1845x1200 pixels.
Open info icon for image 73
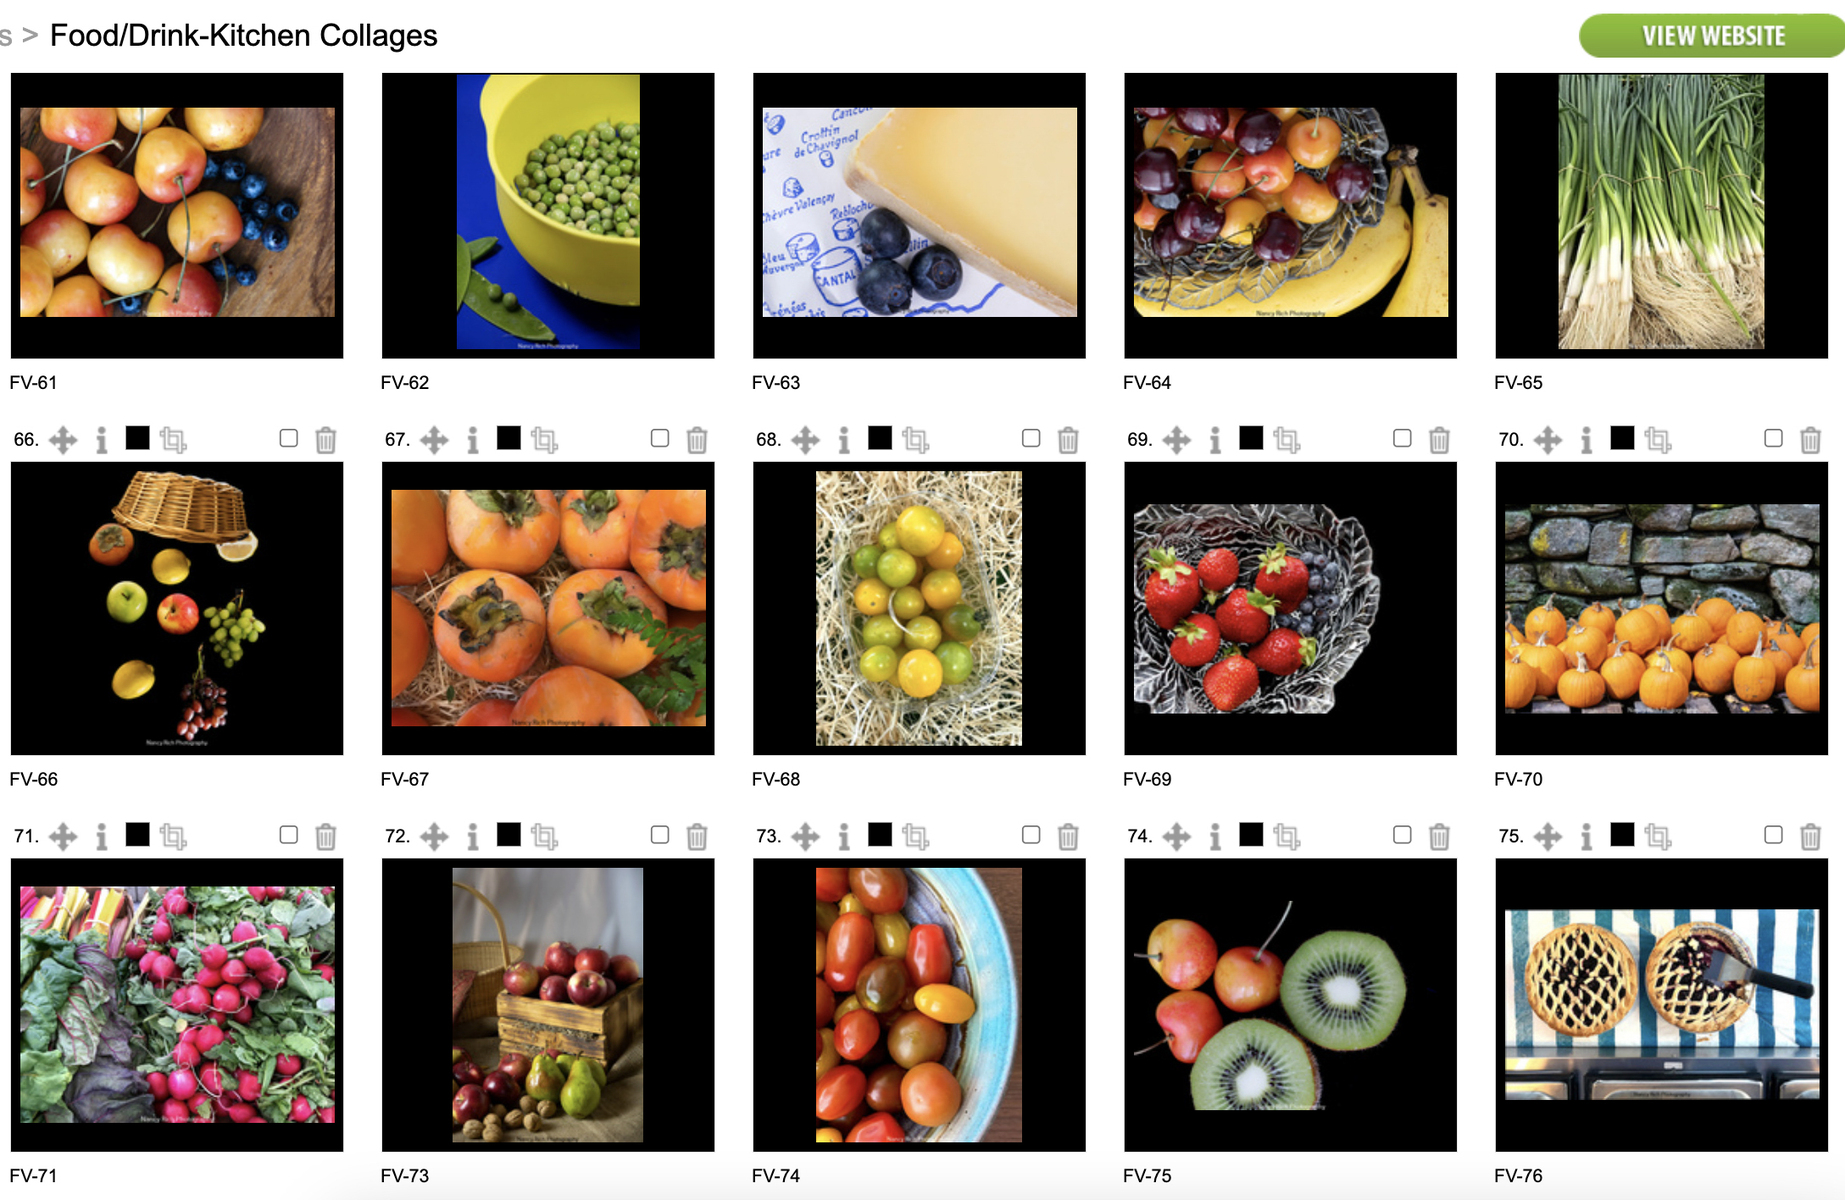844,837
